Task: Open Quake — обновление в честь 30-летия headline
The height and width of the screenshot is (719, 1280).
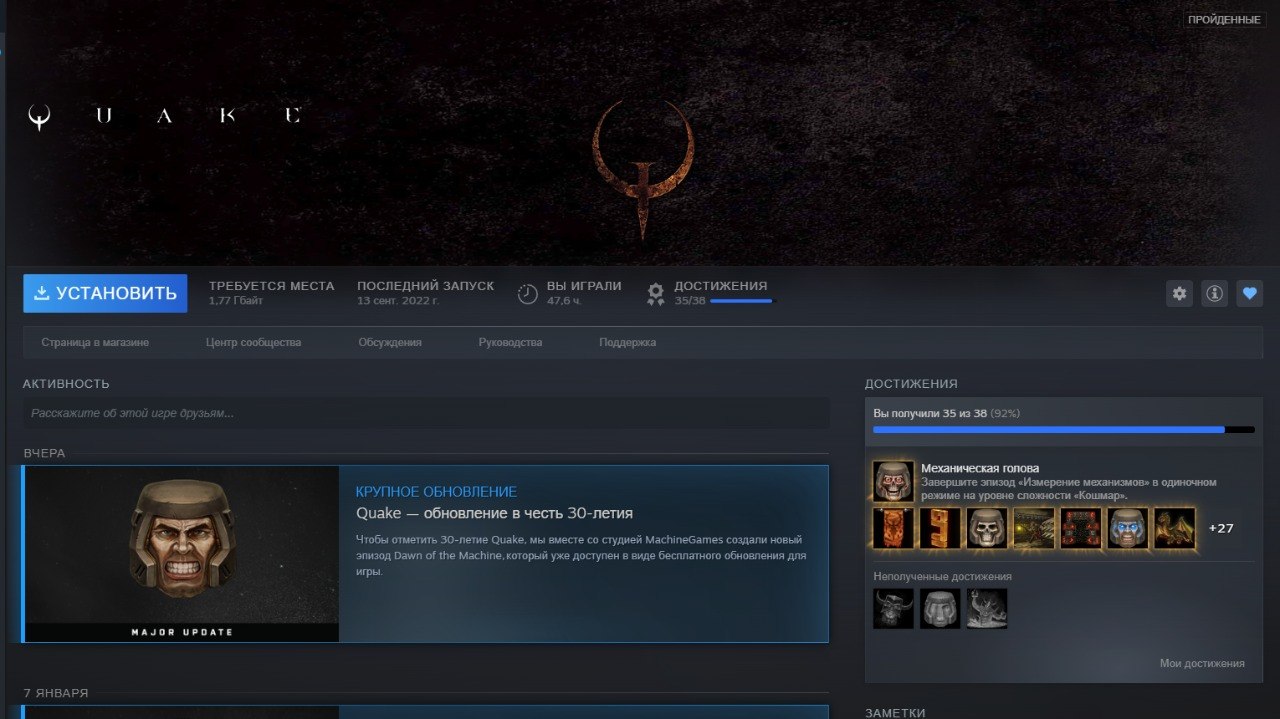Action: 494,513
